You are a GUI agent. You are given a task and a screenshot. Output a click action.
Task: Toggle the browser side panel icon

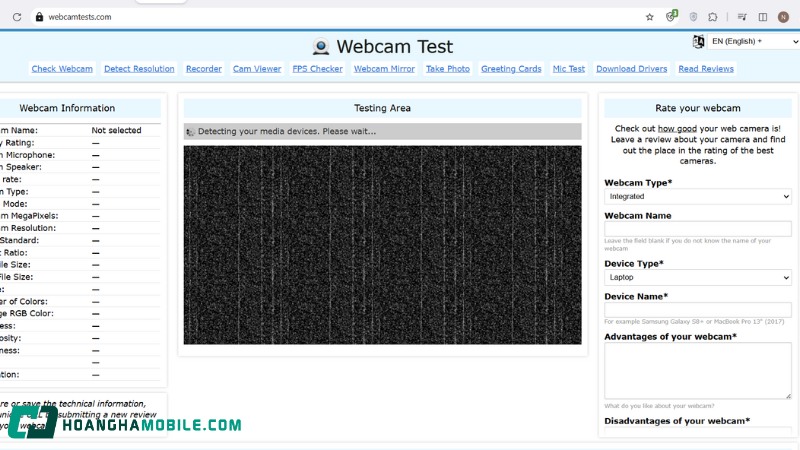point(763,17)
